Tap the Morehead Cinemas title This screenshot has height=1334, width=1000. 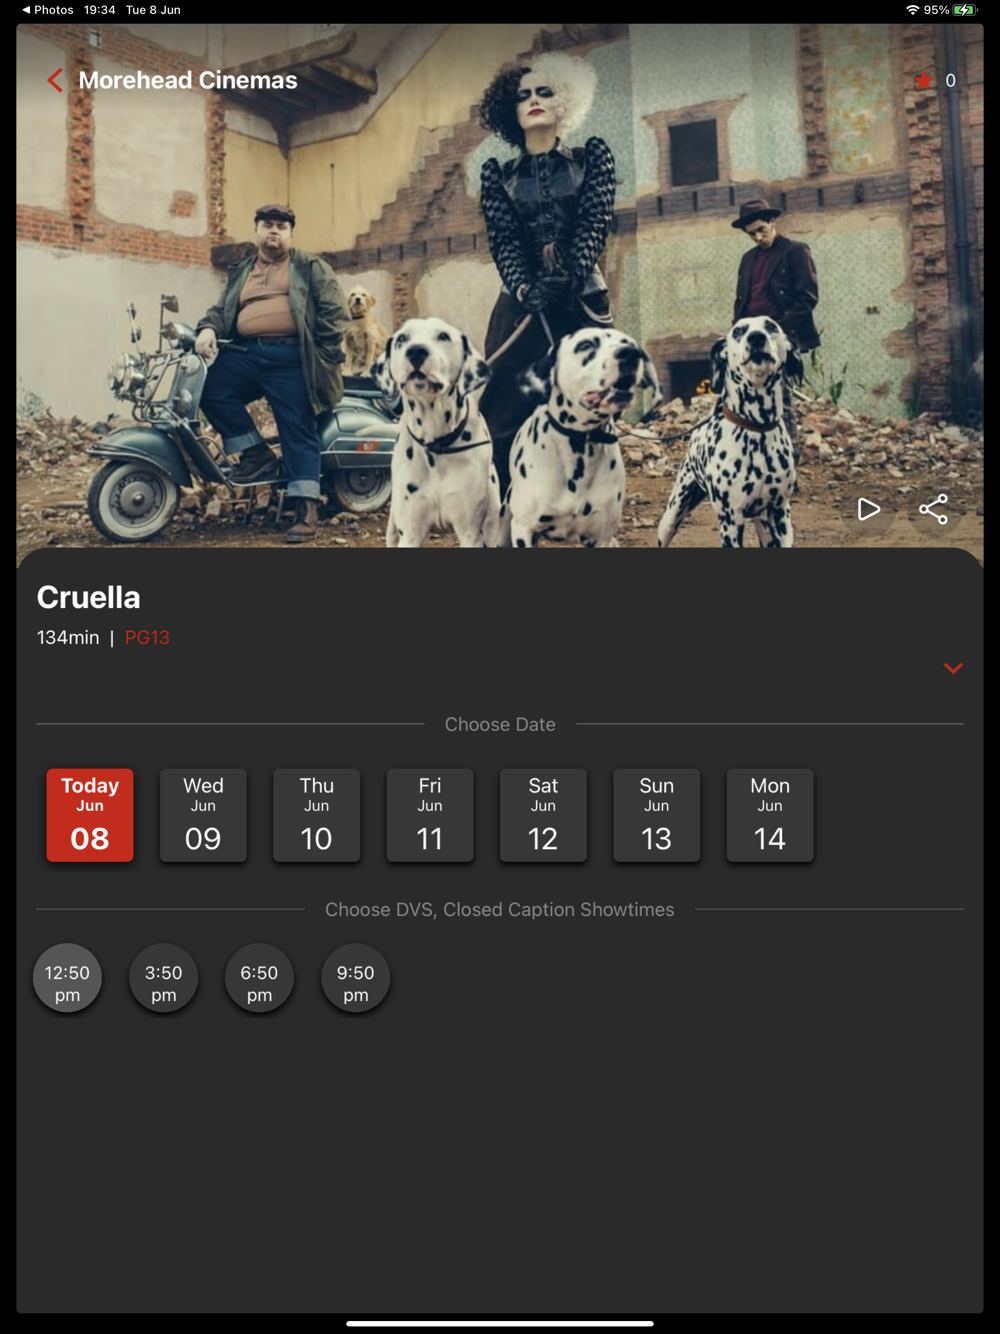188,80
